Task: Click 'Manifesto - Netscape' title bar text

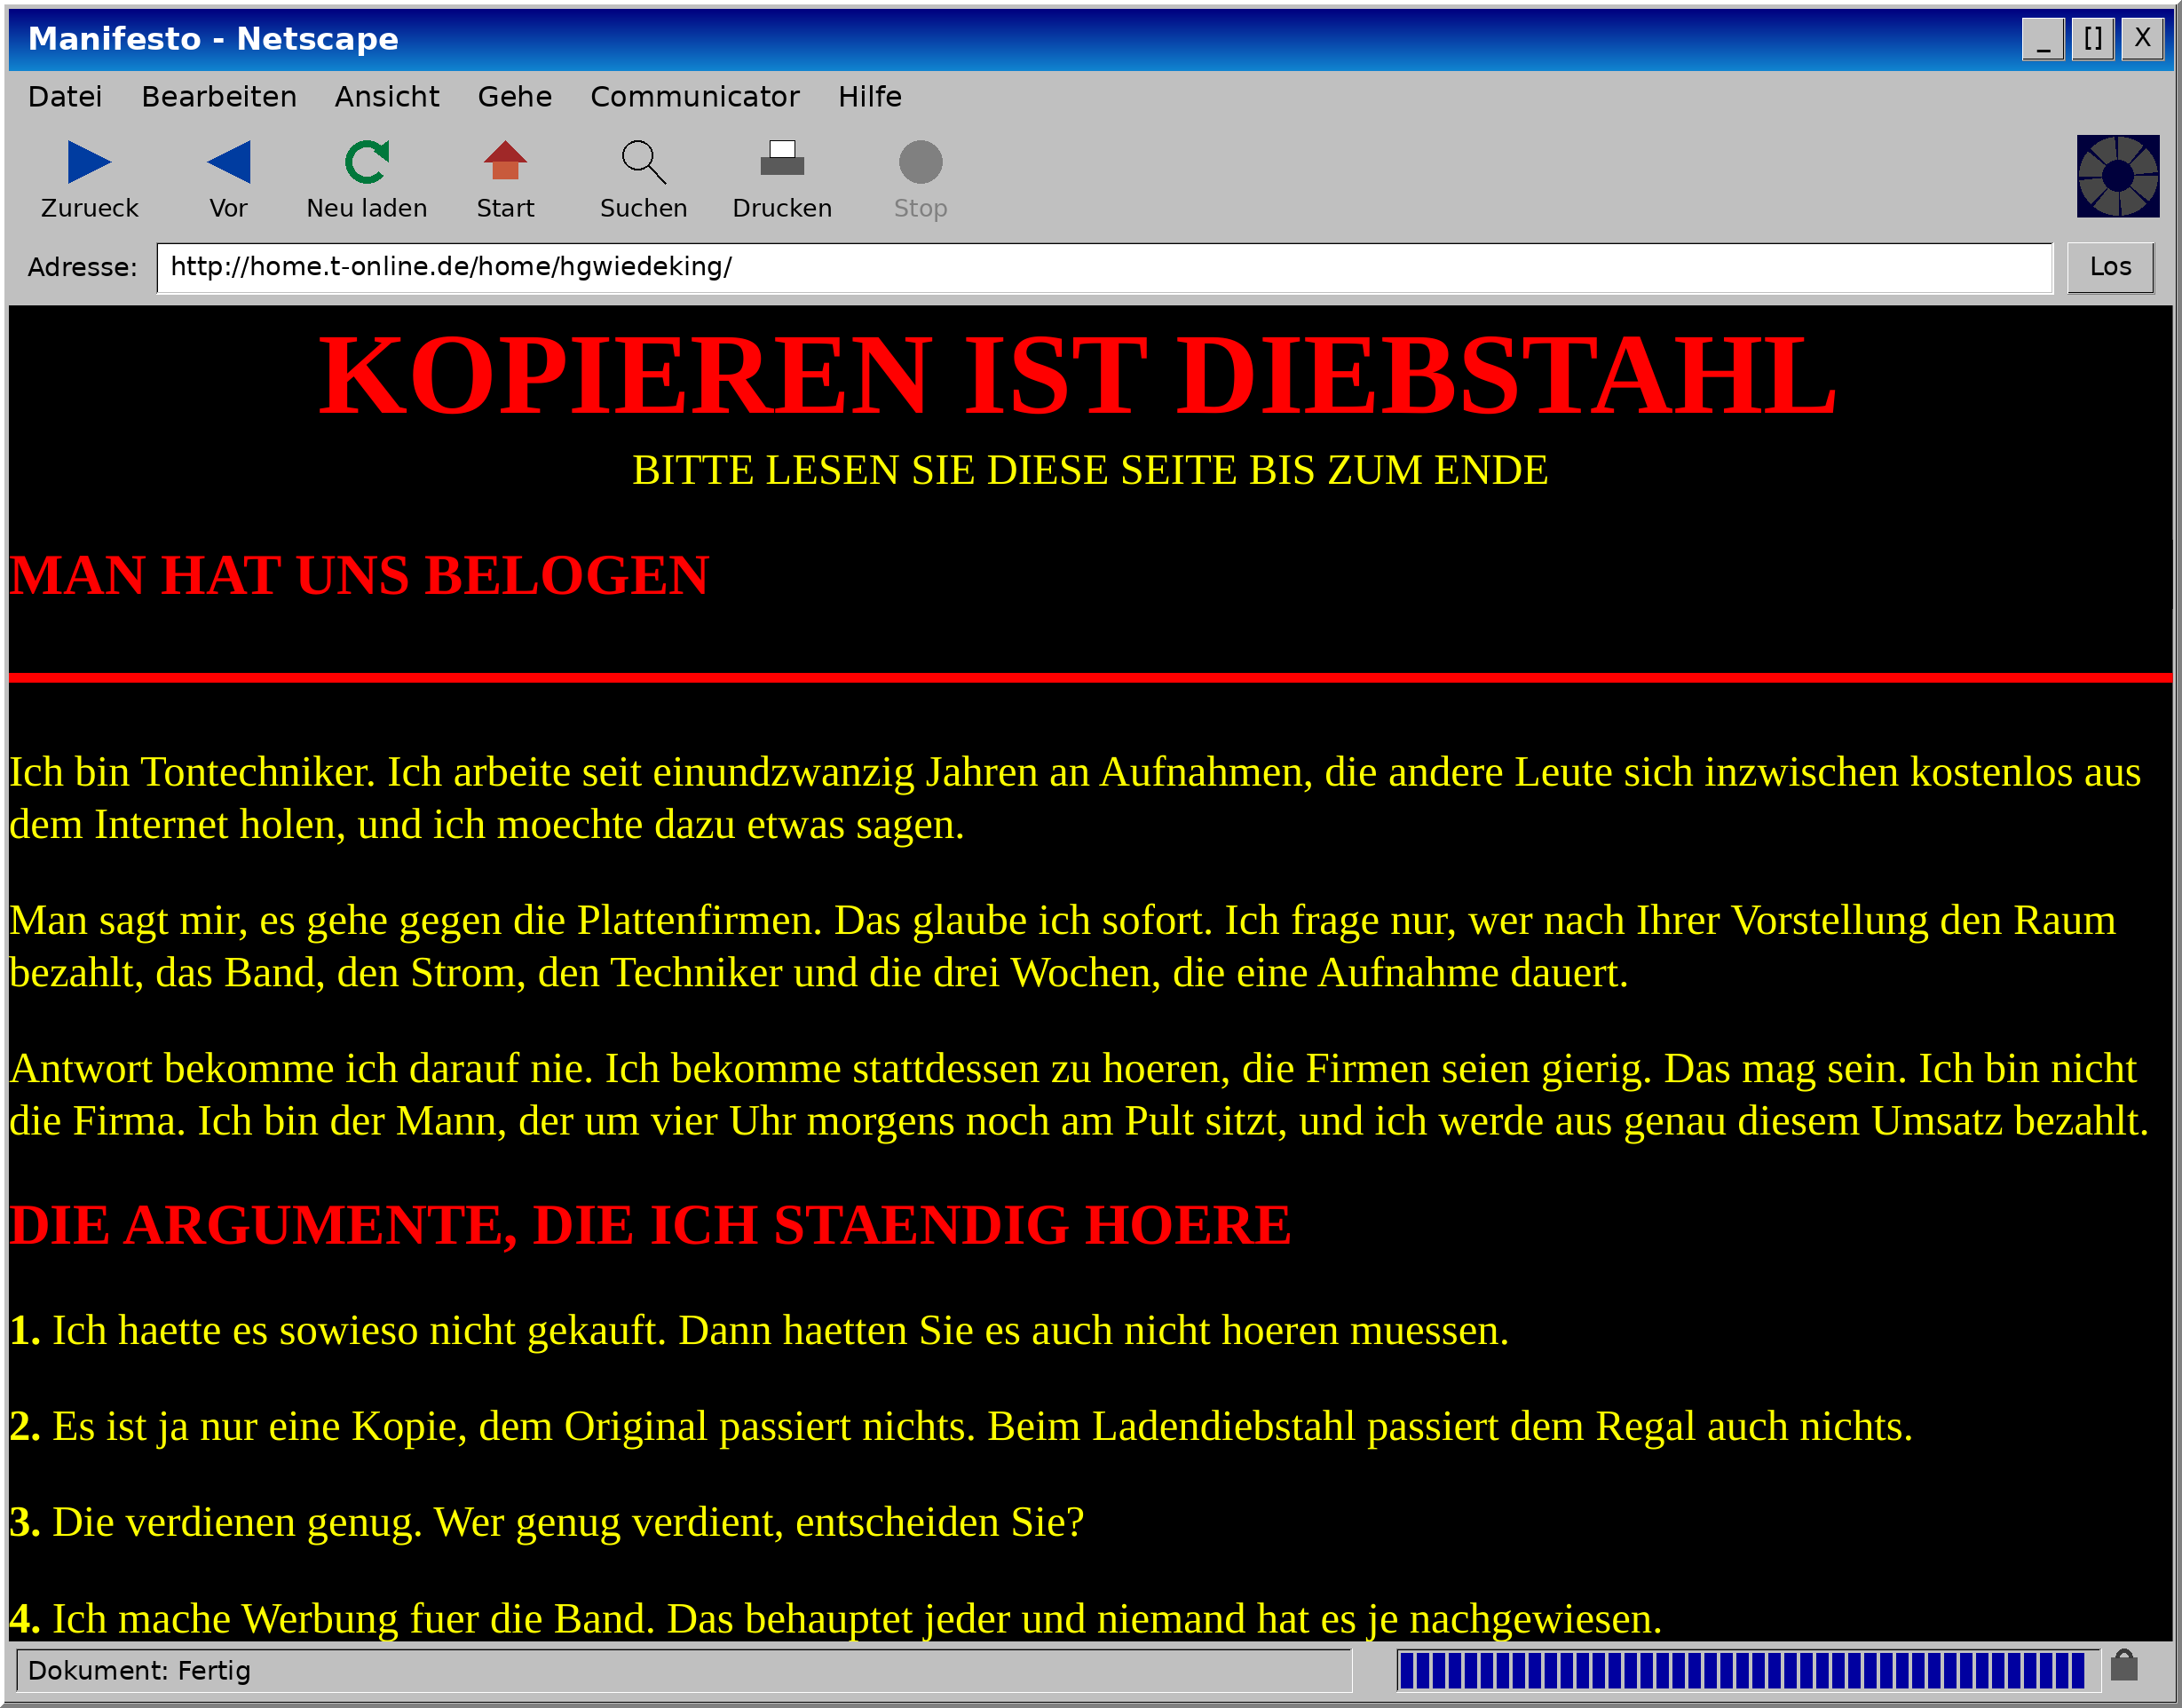Action: [x=213, y=38]
